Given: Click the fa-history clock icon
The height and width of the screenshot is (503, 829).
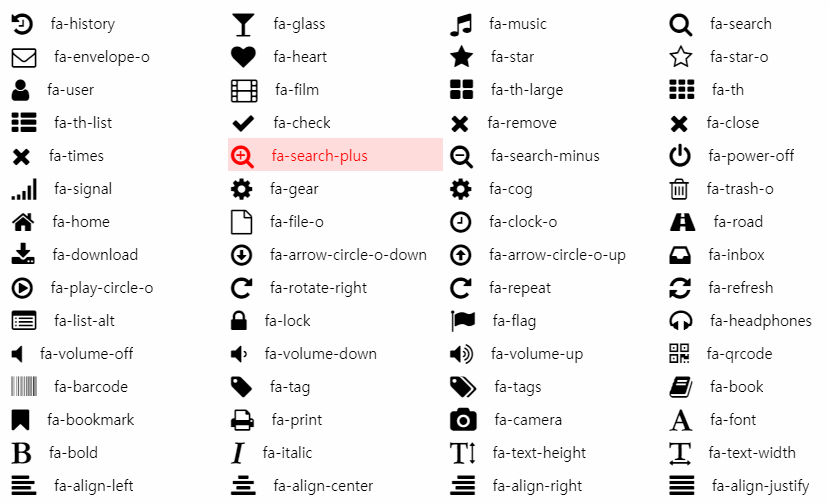Looking at the screenshot, I should click(x=22, y=24).
